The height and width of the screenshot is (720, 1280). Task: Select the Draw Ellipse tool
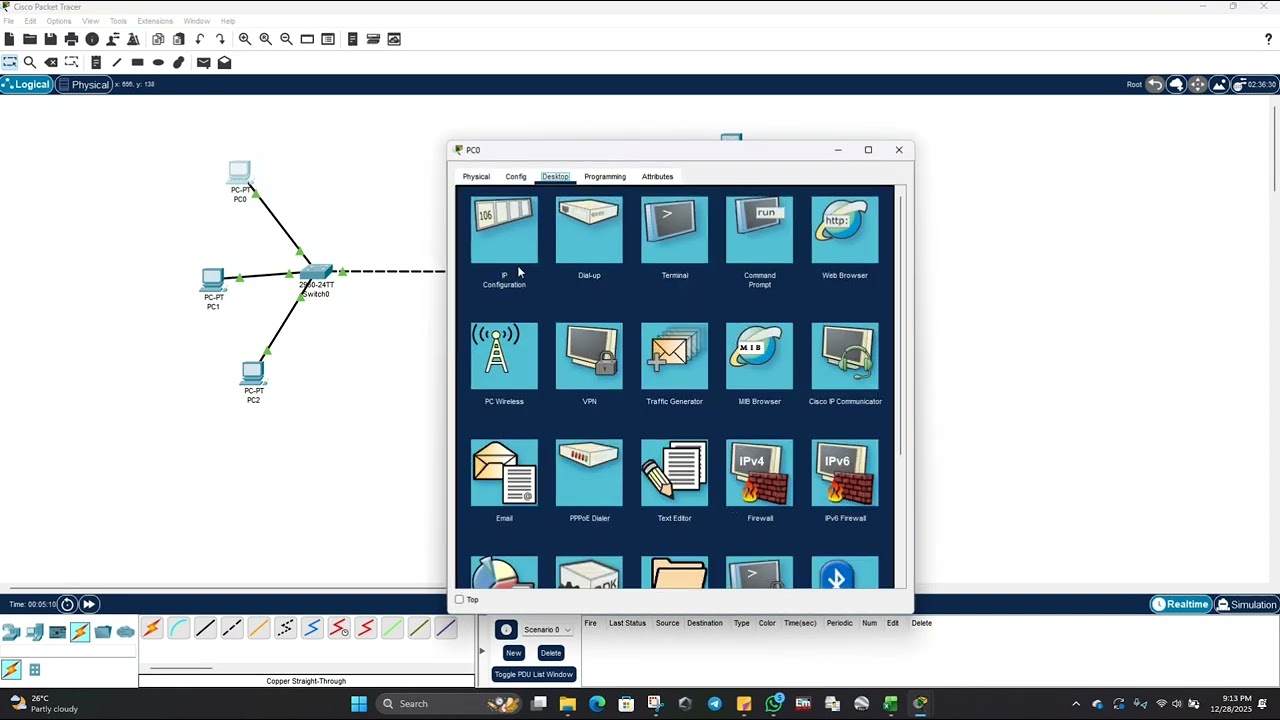coord(158,62)
